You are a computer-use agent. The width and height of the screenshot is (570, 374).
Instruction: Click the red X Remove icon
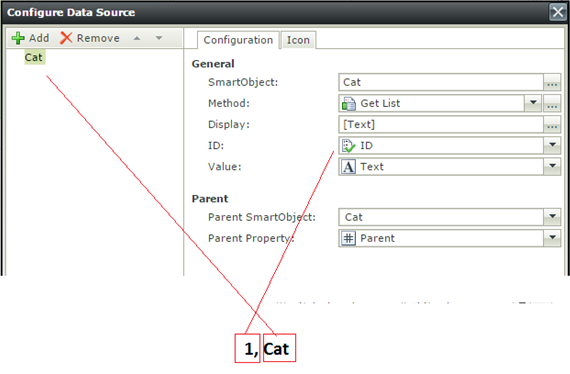point(66,38)
